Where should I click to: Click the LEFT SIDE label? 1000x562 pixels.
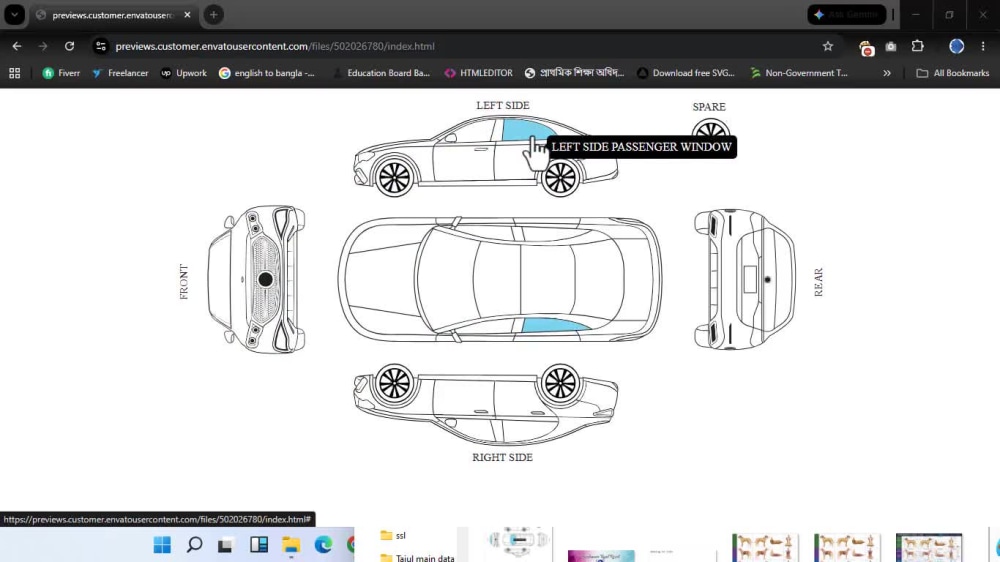(x=503, y=105)
